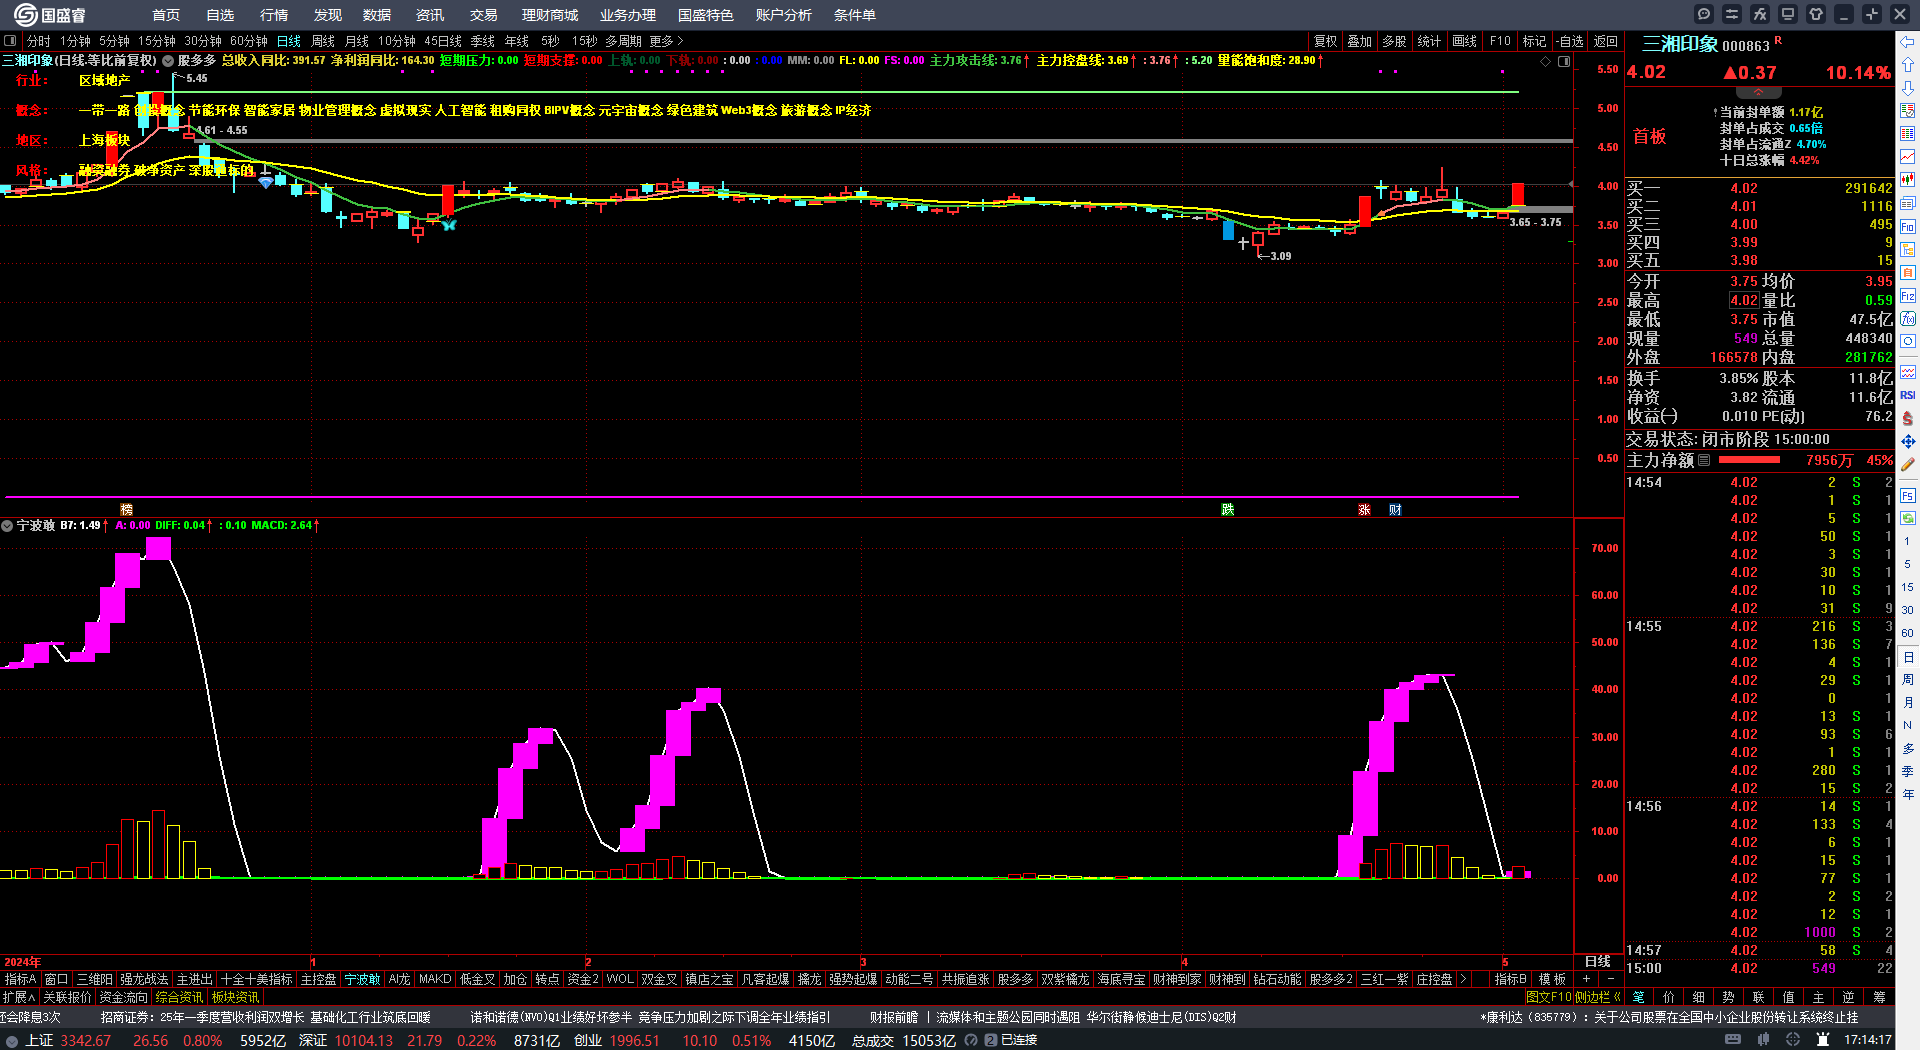Toggle 多股 multi-stock view
The image size is (1920, 1050).
(x=1394, y=41)
